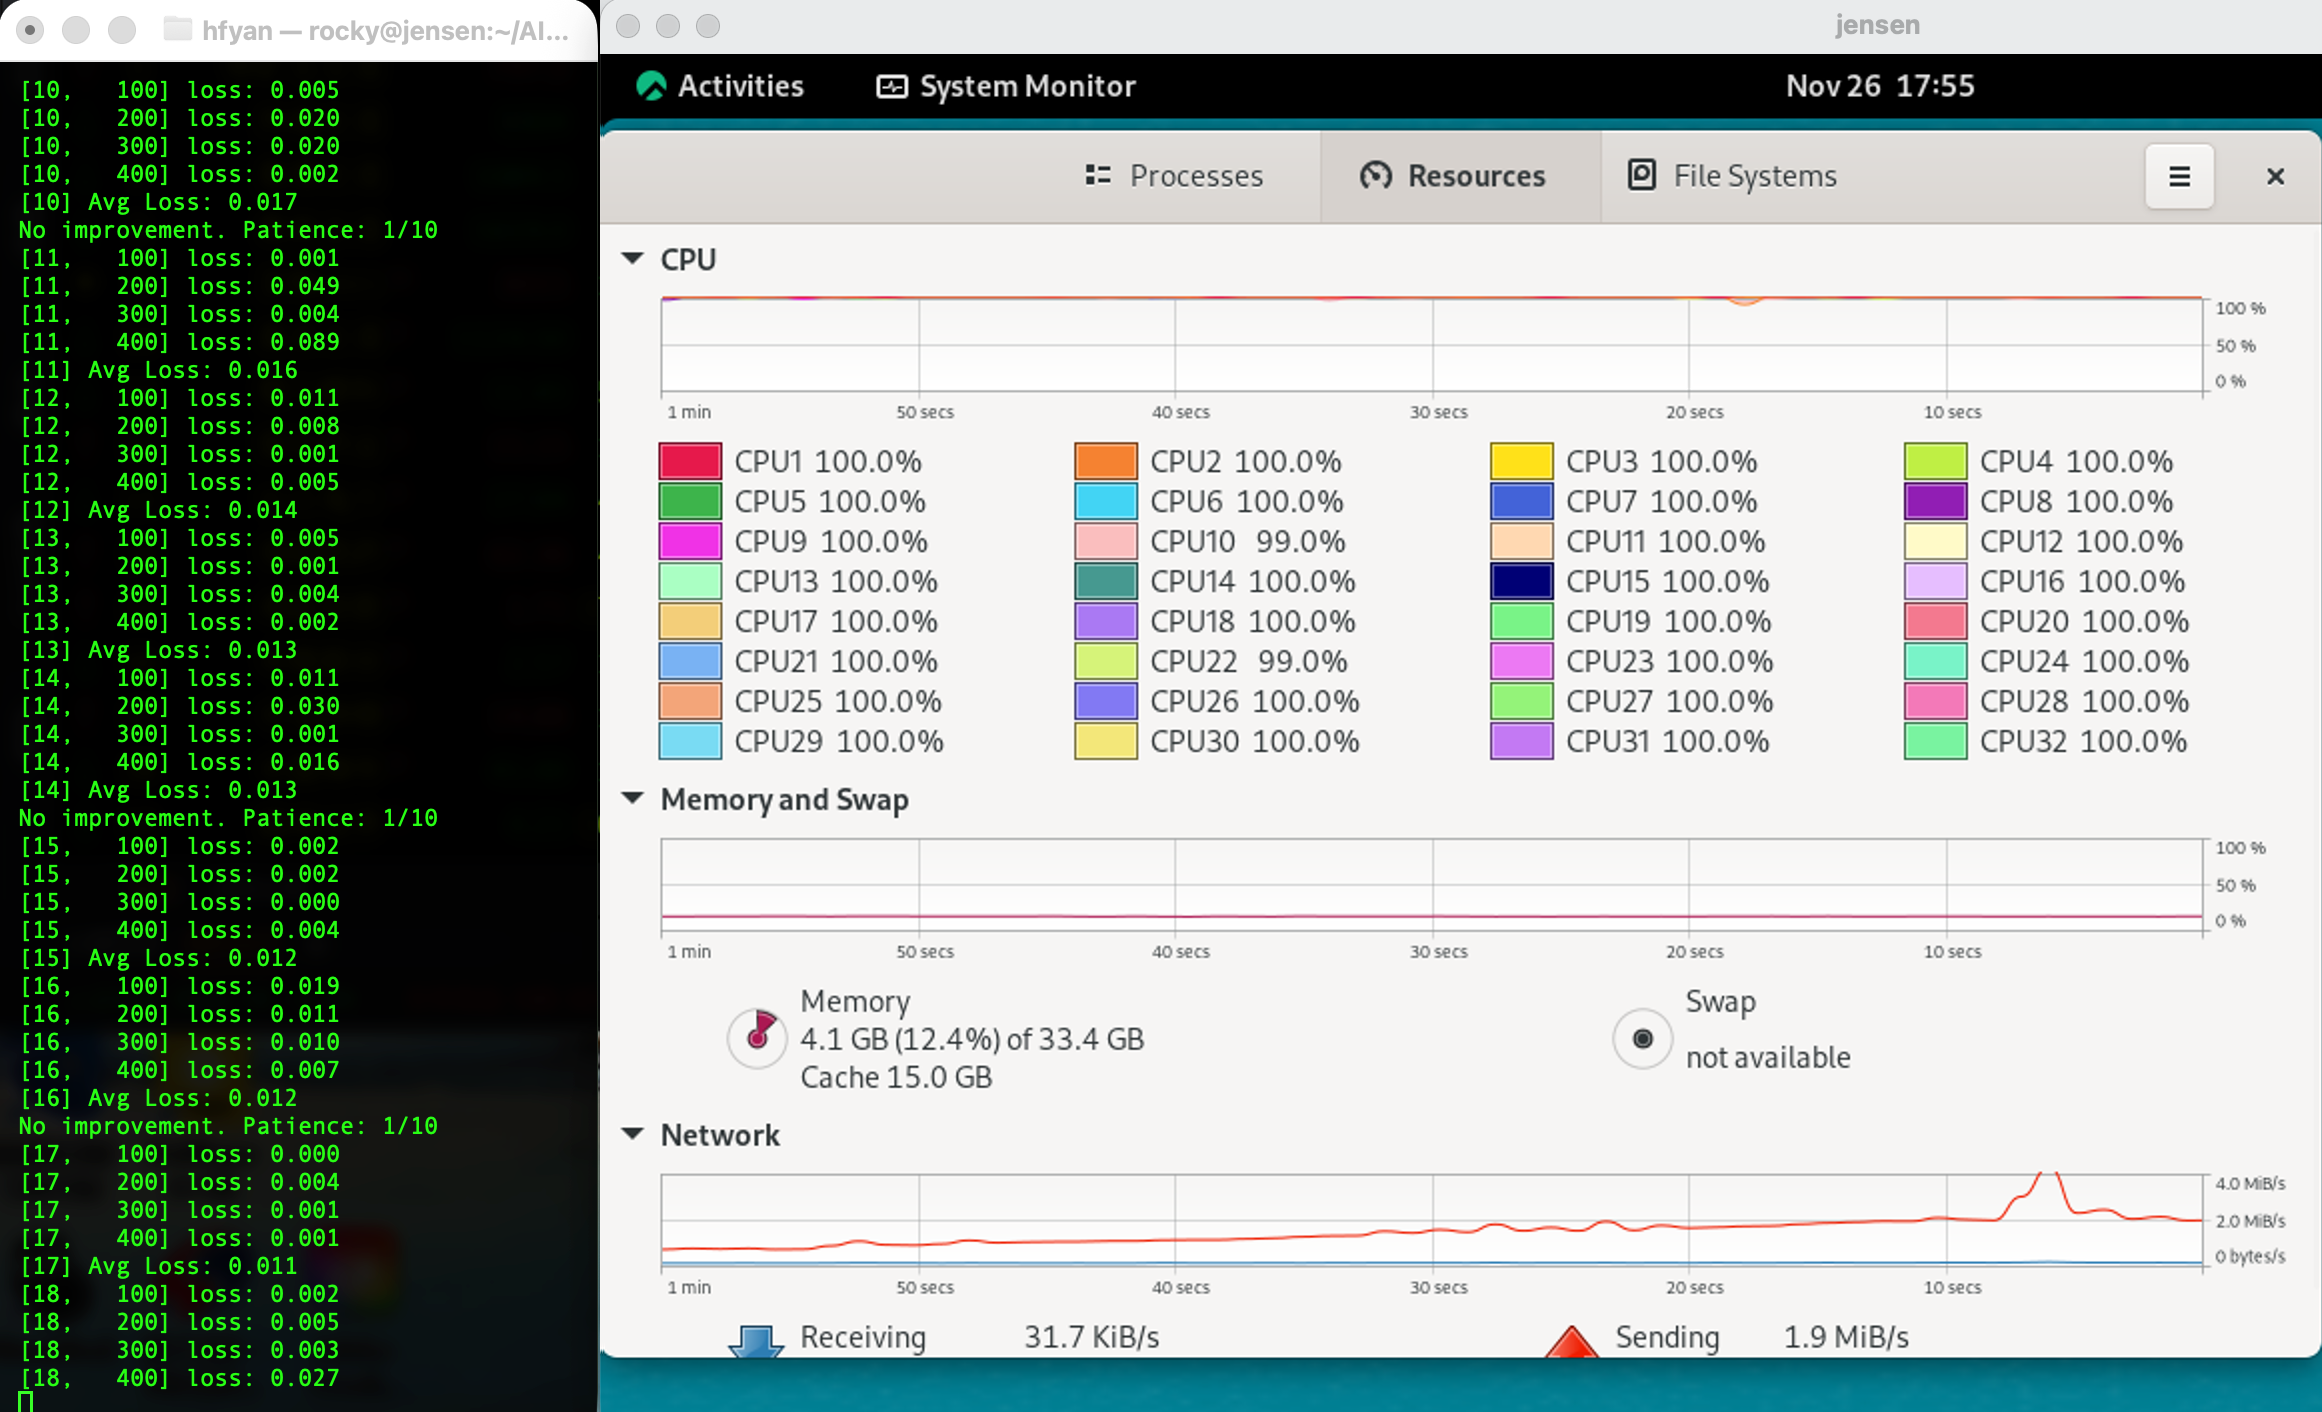The image size is (2322, 1412).
Task: Collapse the CPU section
Action: click(632, 259)
